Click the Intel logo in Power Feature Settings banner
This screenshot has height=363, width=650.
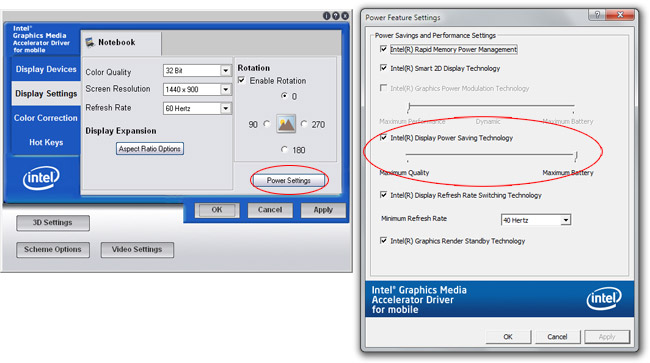604,298
